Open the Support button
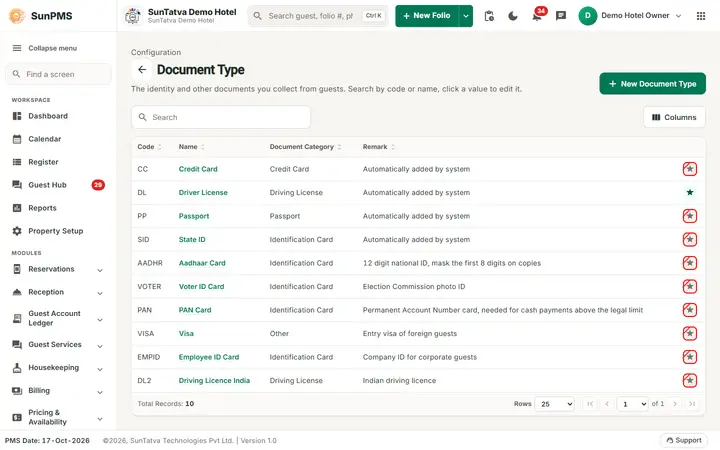 tap(684, 440)
